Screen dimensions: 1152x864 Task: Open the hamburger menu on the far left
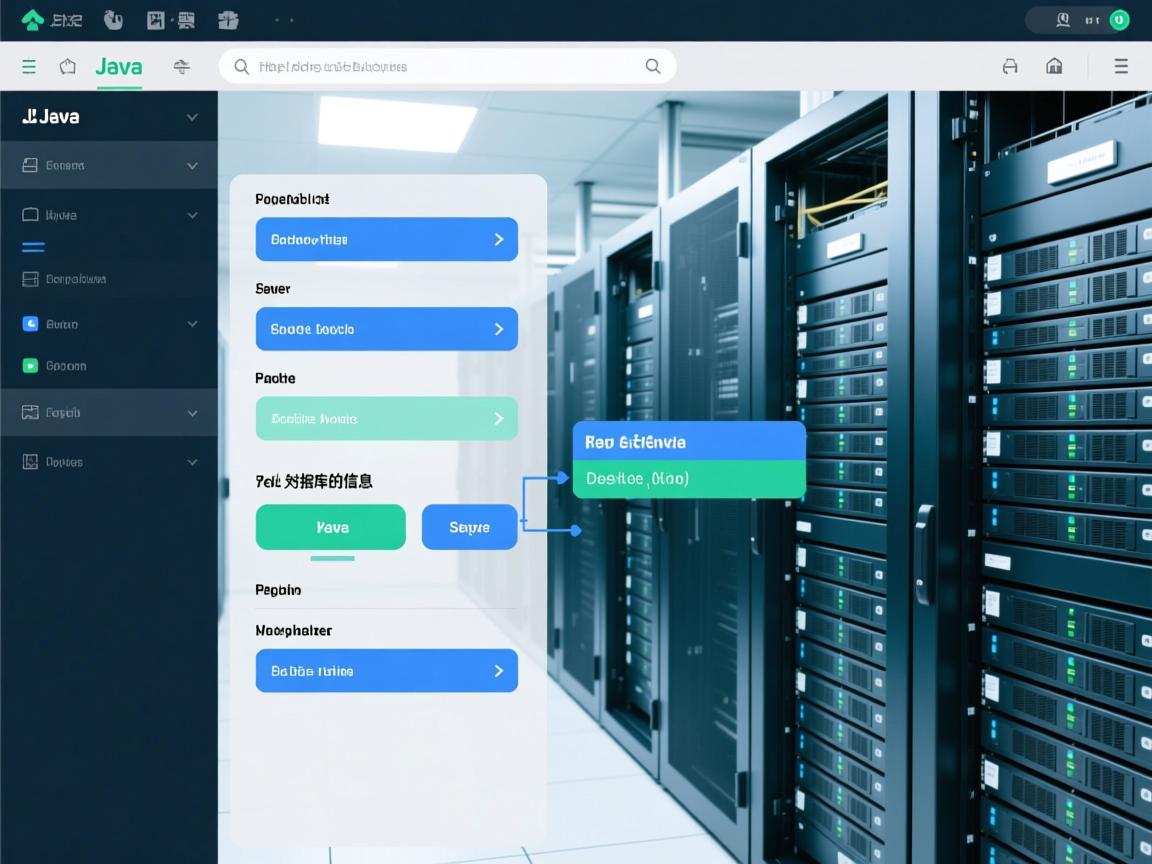point(29,66)
